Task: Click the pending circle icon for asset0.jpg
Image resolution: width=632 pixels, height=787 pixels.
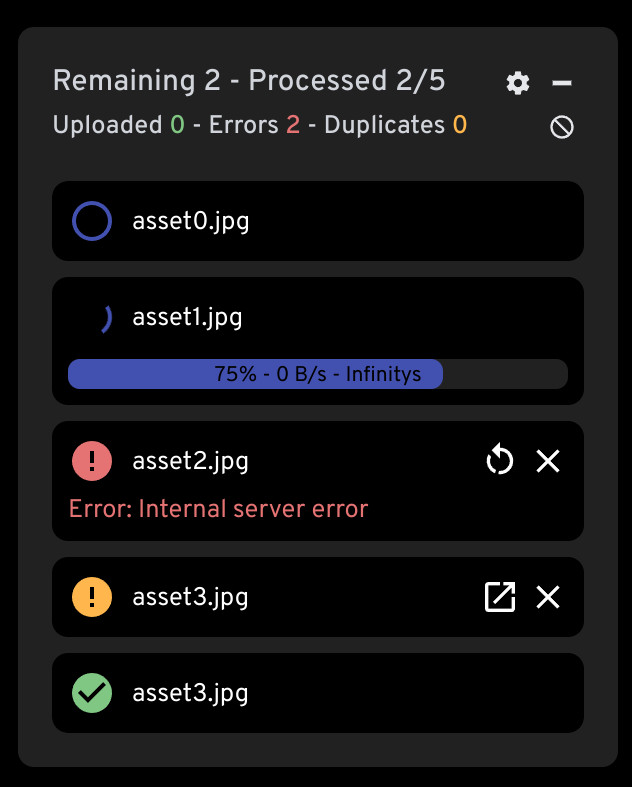Action: pyautogui.click(x=92, y=221)
